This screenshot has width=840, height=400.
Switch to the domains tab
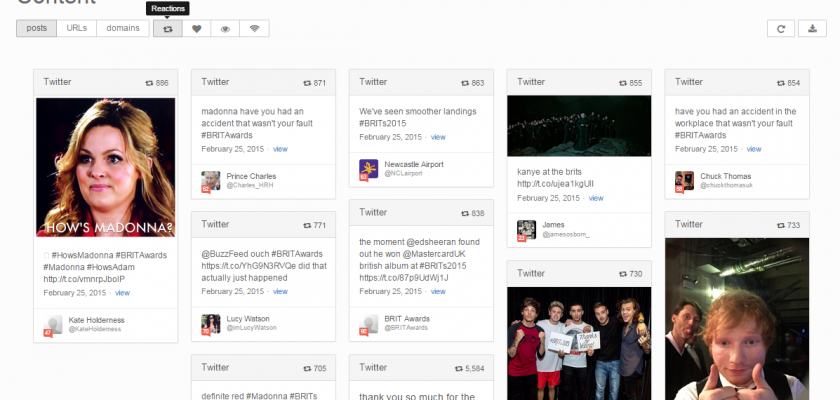click(124, 28)
